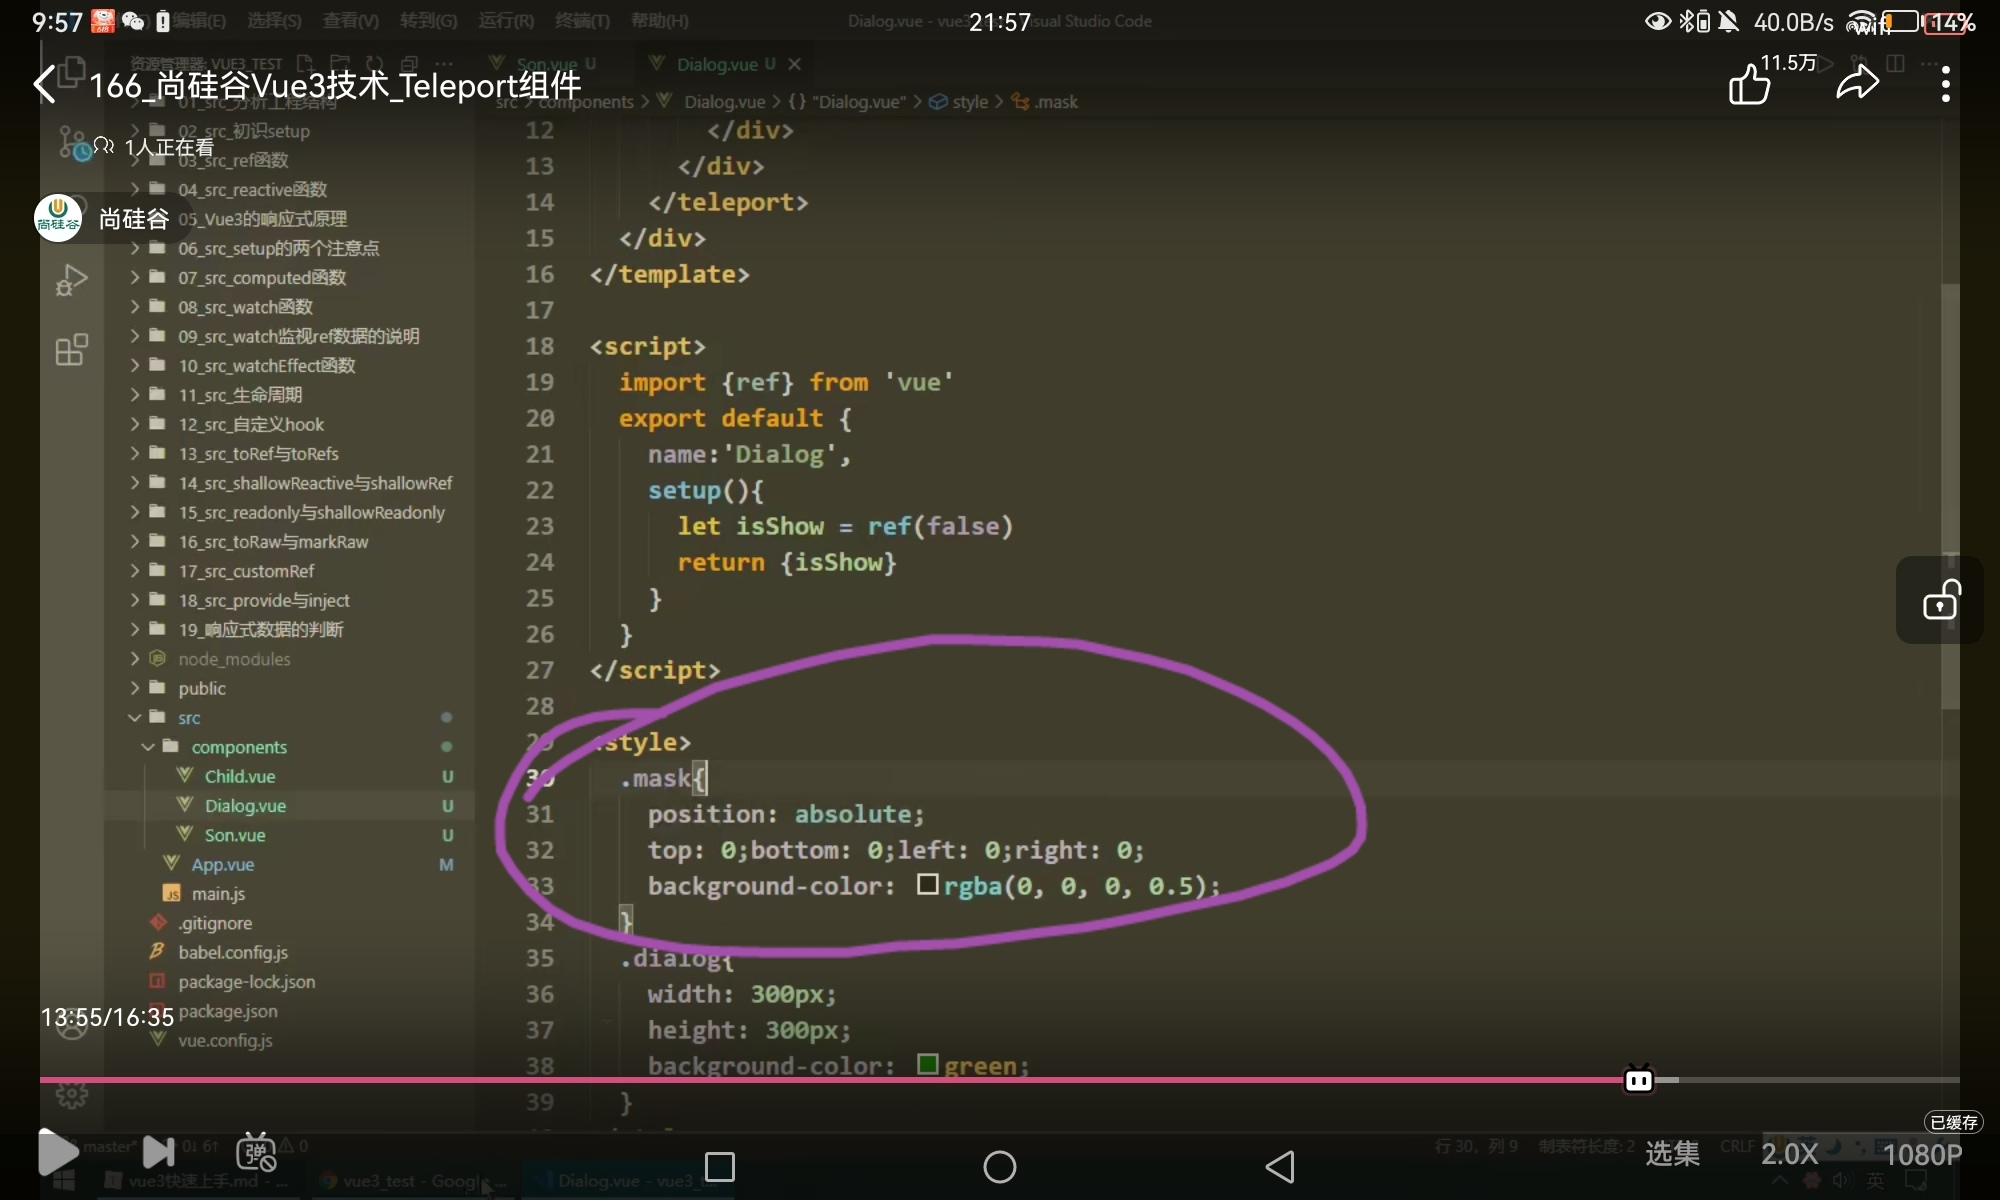
Task: Tap the back arrow icon
Action: tap(44, 84)
